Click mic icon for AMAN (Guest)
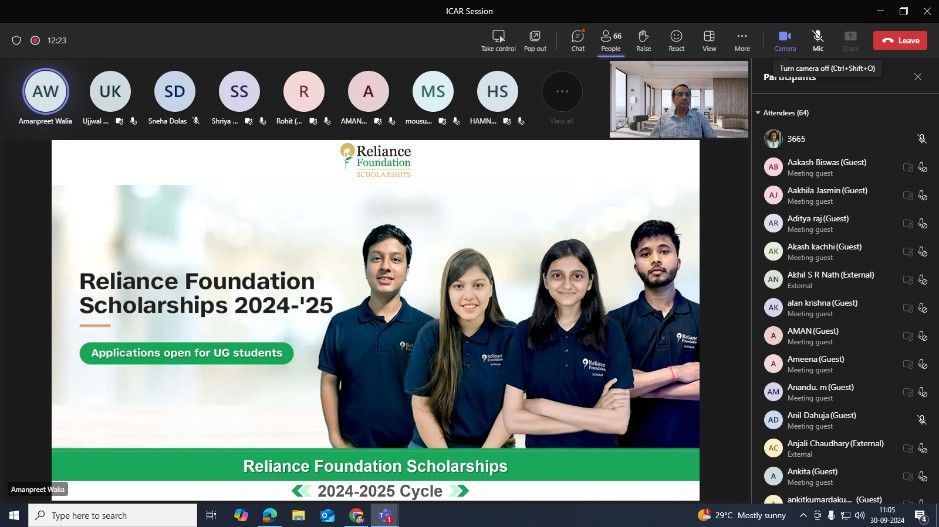 pos(922,336)
